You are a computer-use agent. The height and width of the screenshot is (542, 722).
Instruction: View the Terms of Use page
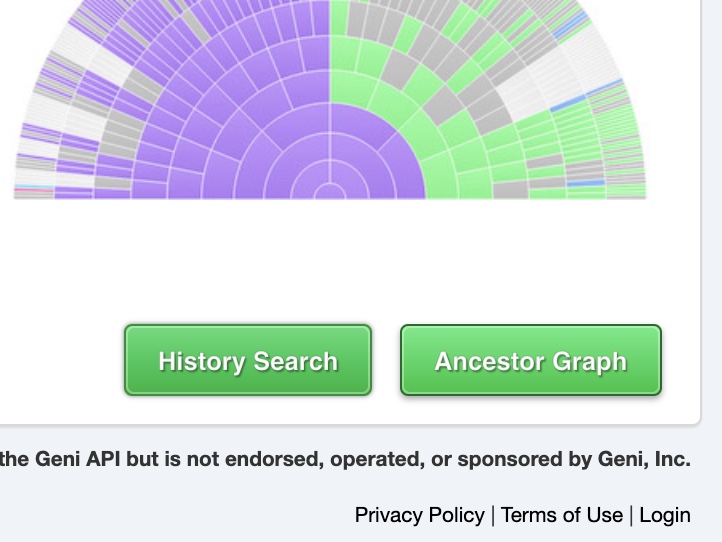click(562, 515)
